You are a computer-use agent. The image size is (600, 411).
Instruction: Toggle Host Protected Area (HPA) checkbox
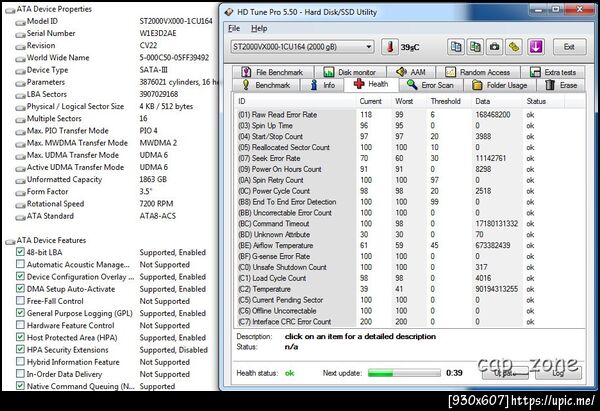pos(20,337)
